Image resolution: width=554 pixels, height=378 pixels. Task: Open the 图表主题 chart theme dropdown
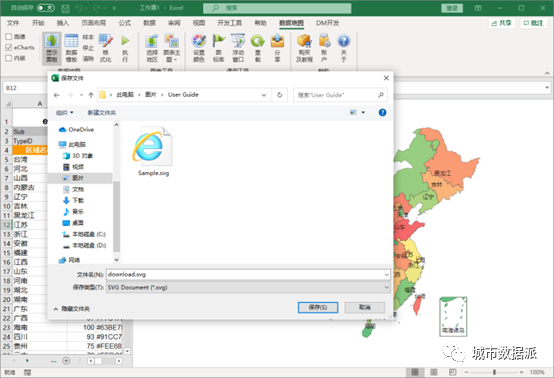click(172, 48)
